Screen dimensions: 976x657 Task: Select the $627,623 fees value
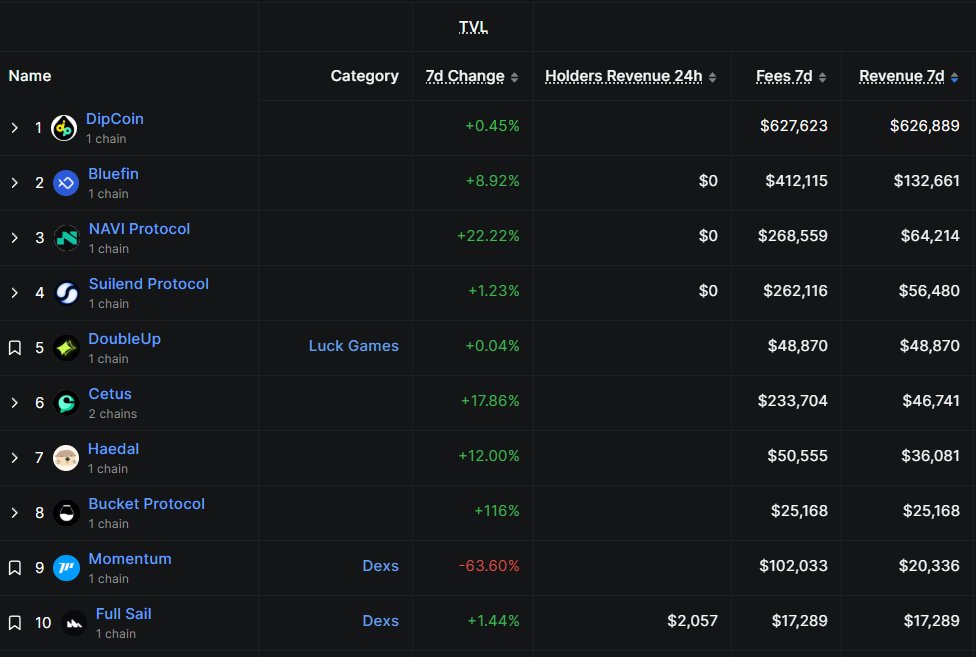click(794, 126)
